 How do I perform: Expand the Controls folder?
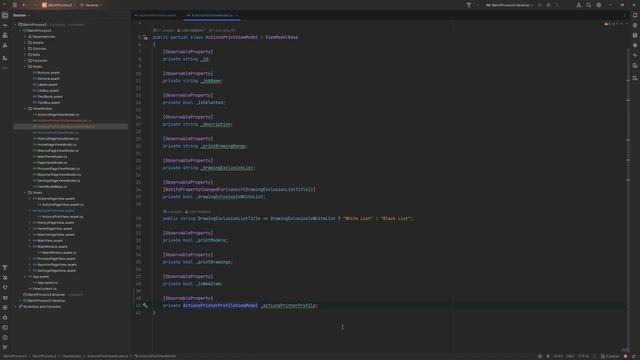(x=25, y=49)
